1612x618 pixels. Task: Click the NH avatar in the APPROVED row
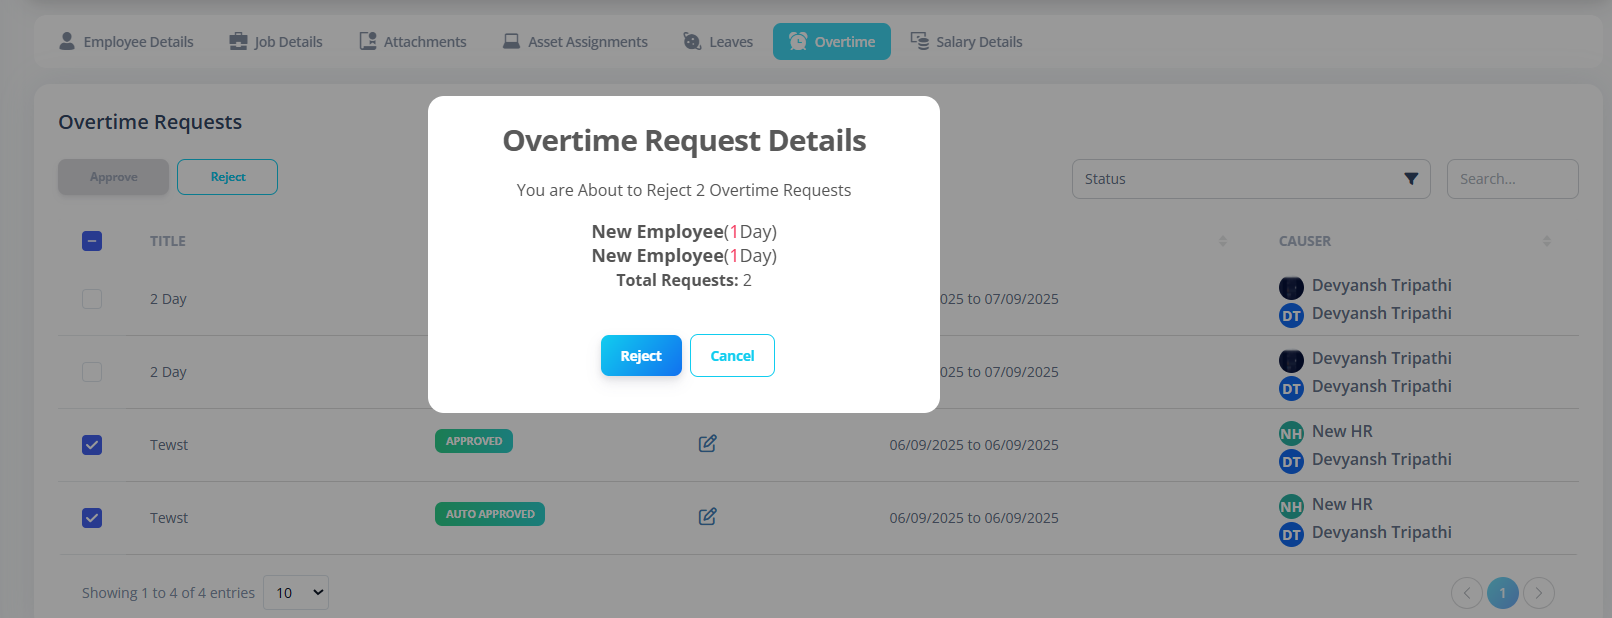[1291, 433]
